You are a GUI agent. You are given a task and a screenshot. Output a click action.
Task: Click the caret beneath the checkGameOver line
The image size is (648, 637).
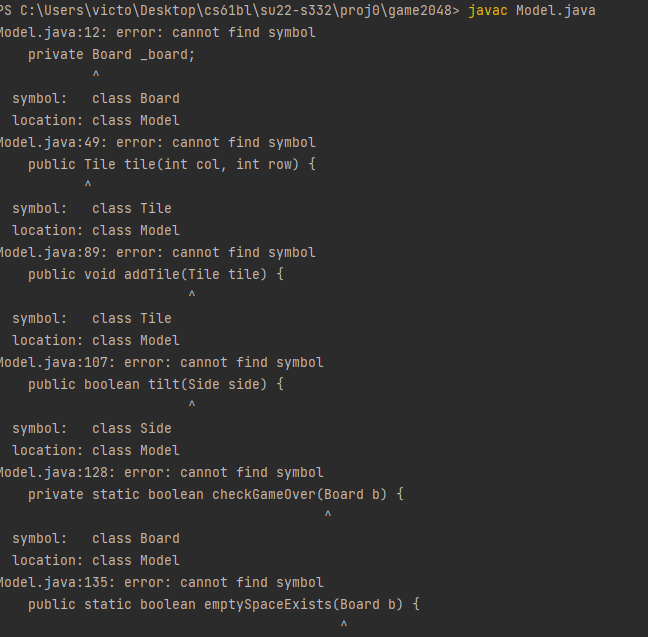coord(328,515)
